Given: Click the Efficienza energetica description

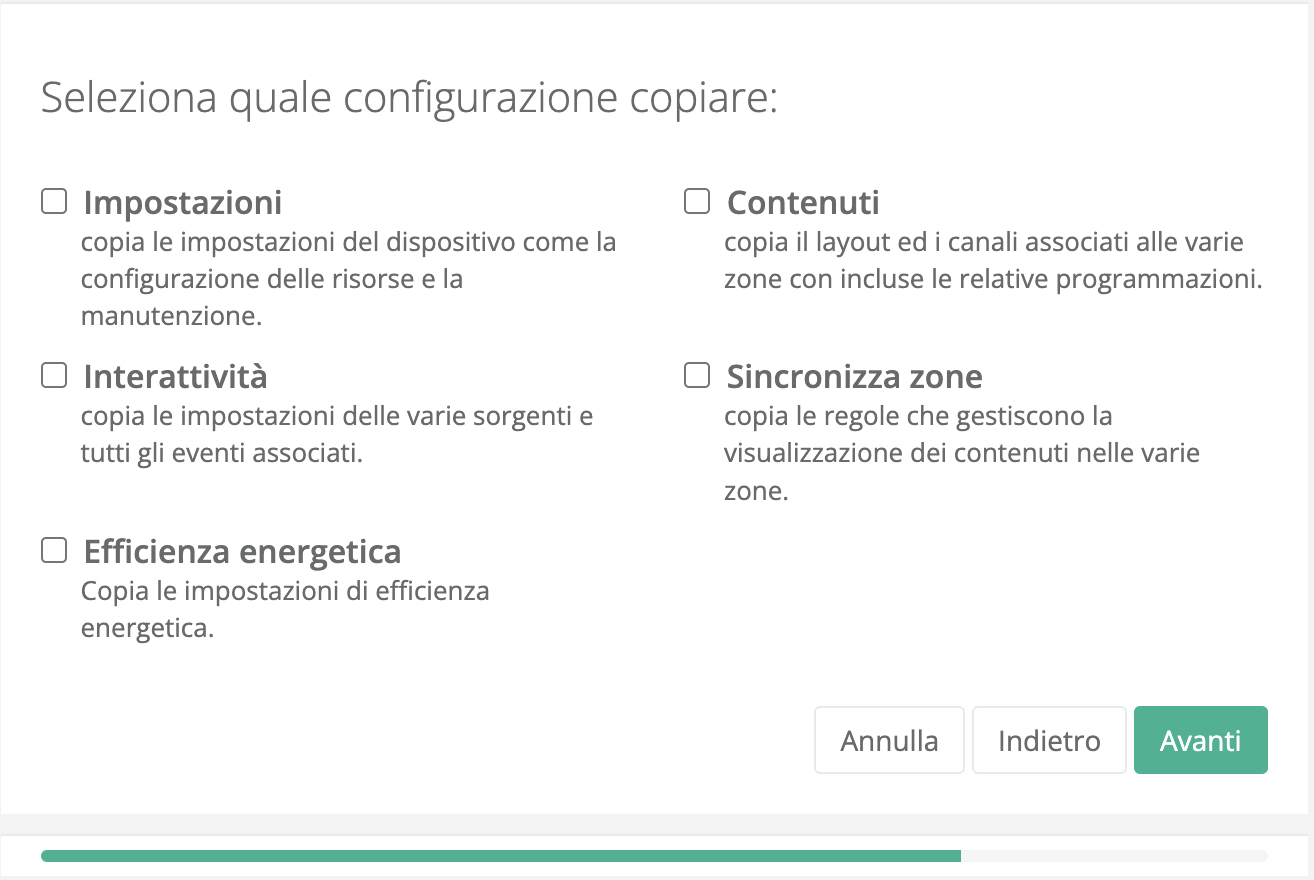Looking at the screenshot, I should coord(285,609).
